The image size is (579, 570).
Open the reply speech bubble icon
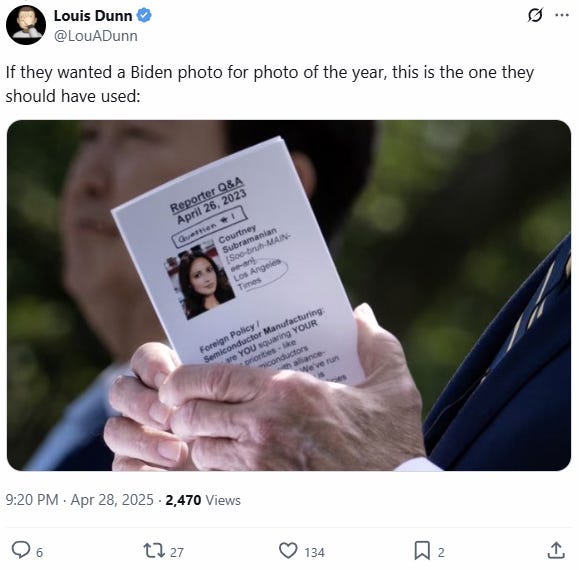[x=21, y=550]
